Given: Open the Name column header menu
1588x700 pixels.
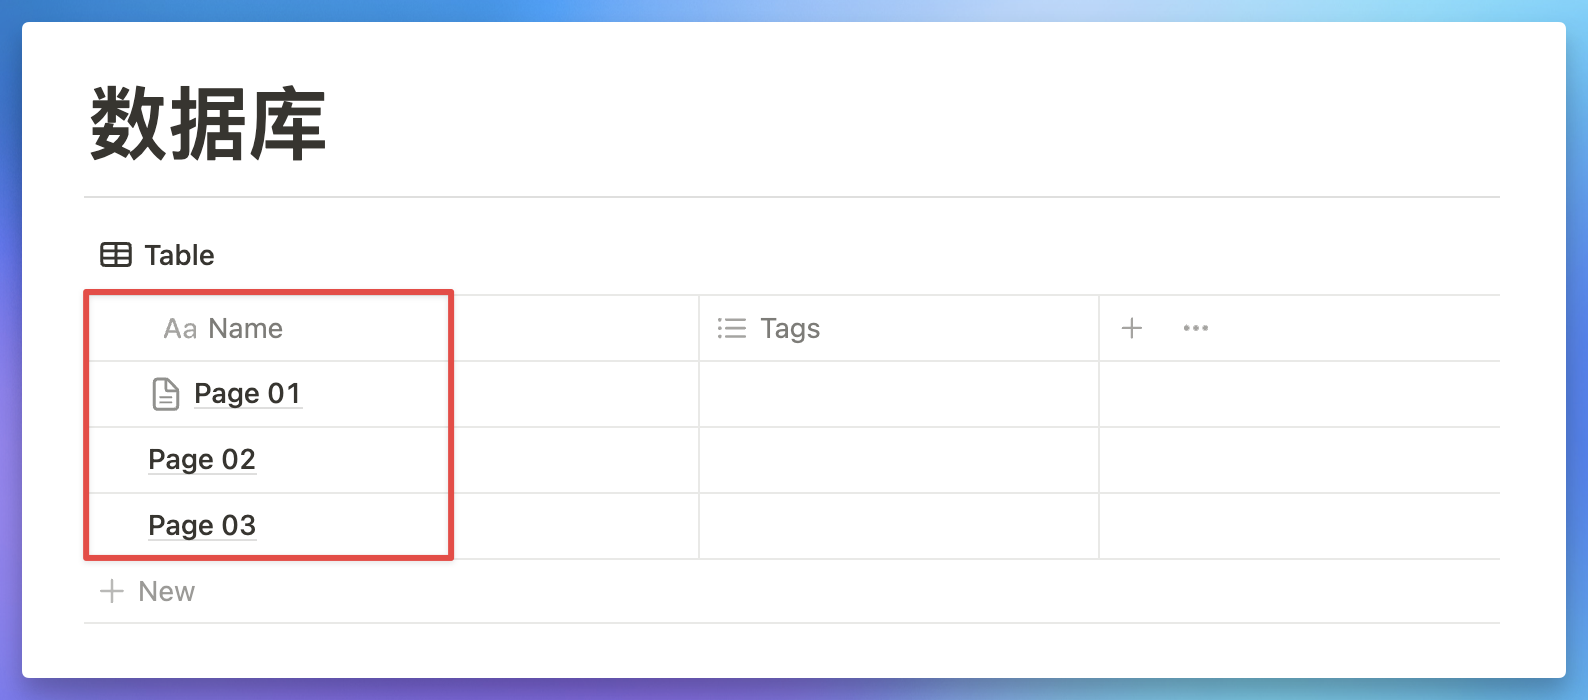Looking at the screenshot, I should [245, 328].
